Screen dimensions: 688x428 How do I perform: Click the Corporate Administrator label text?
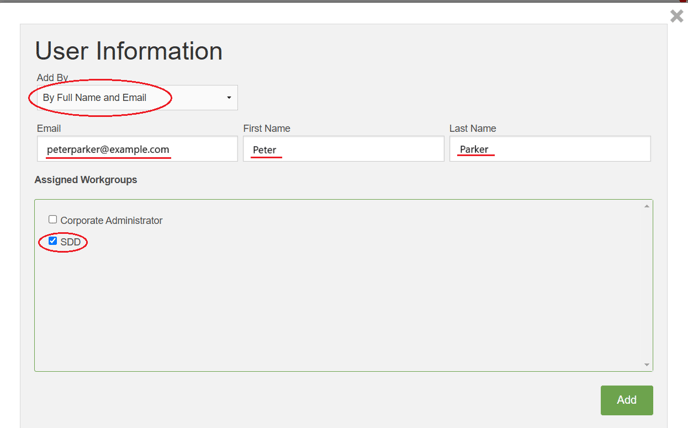click(111, 220)
